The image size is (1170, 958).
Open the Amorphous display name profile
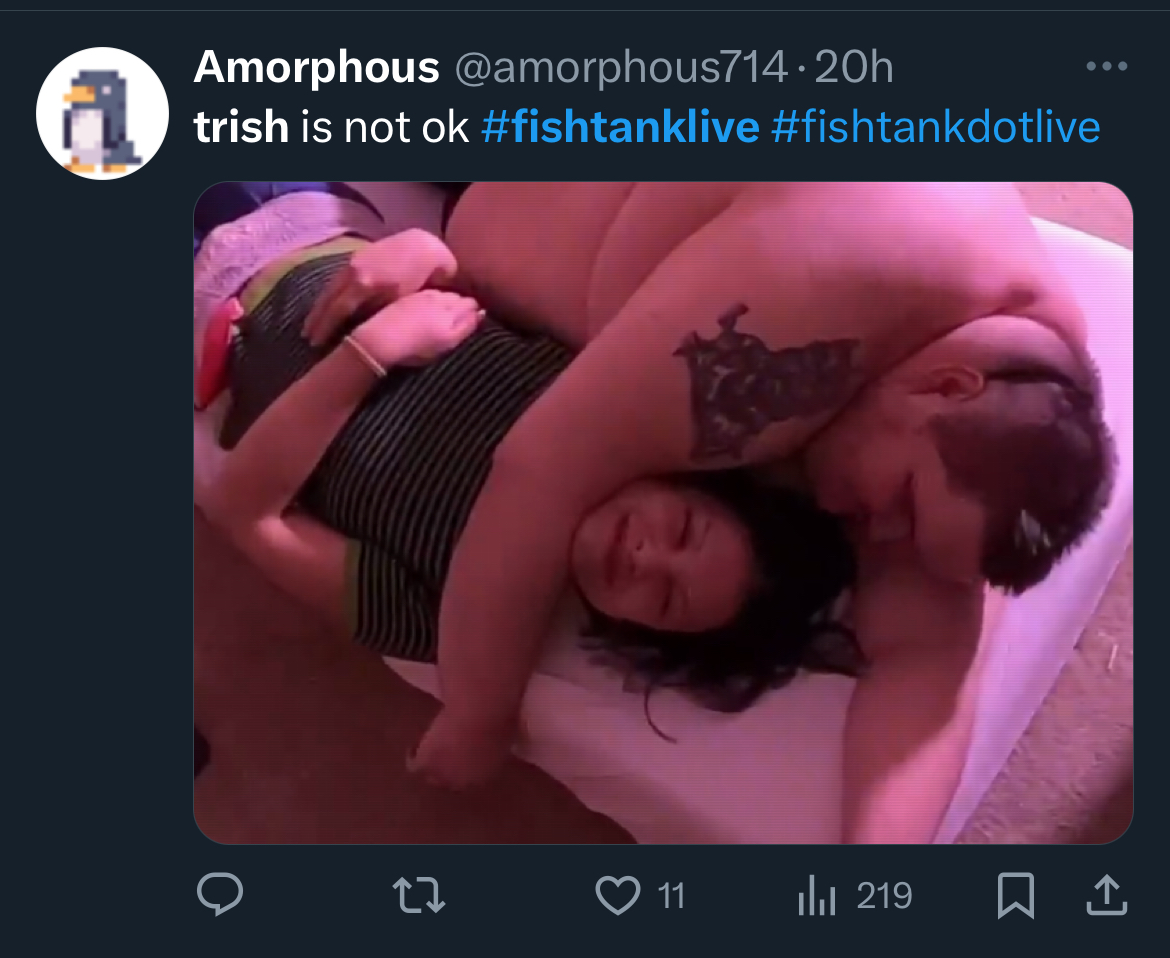[316, 67]
